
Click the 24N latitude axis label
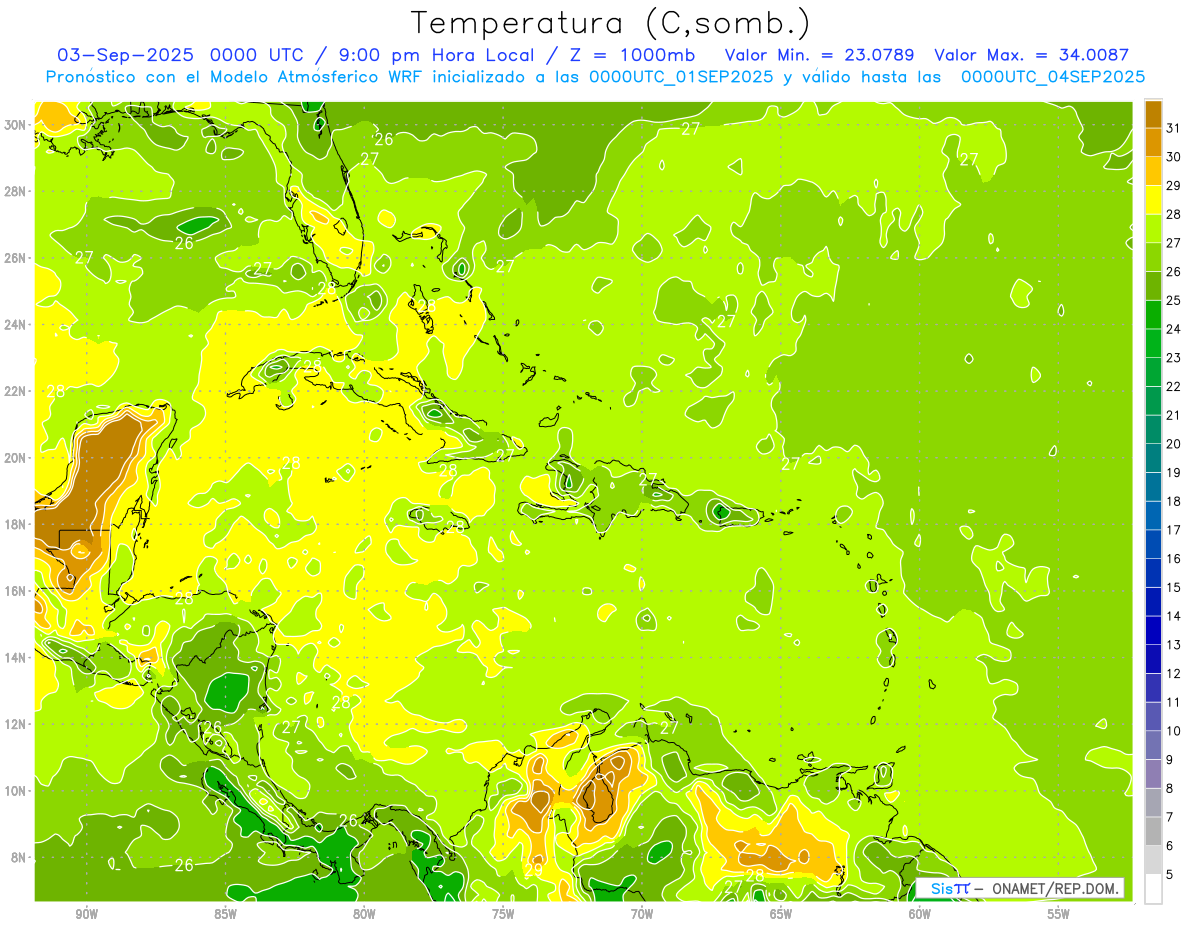pyautogui.click(x=16, y=325)
